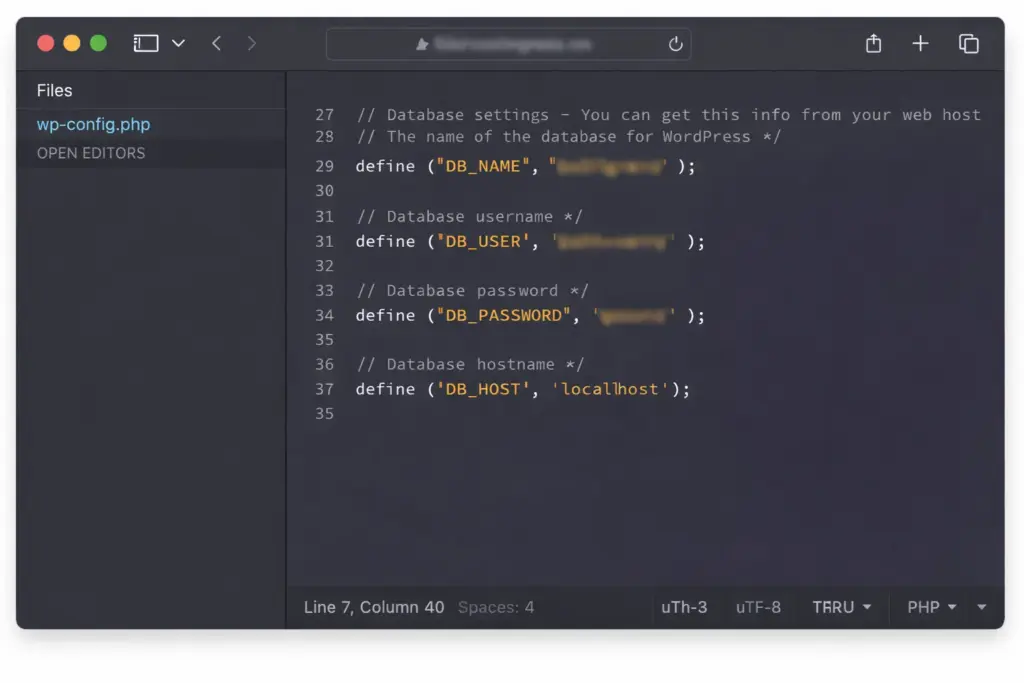1024x683 pixels.
Task: Open the PHP language dropdown
Action: point(931,607)
